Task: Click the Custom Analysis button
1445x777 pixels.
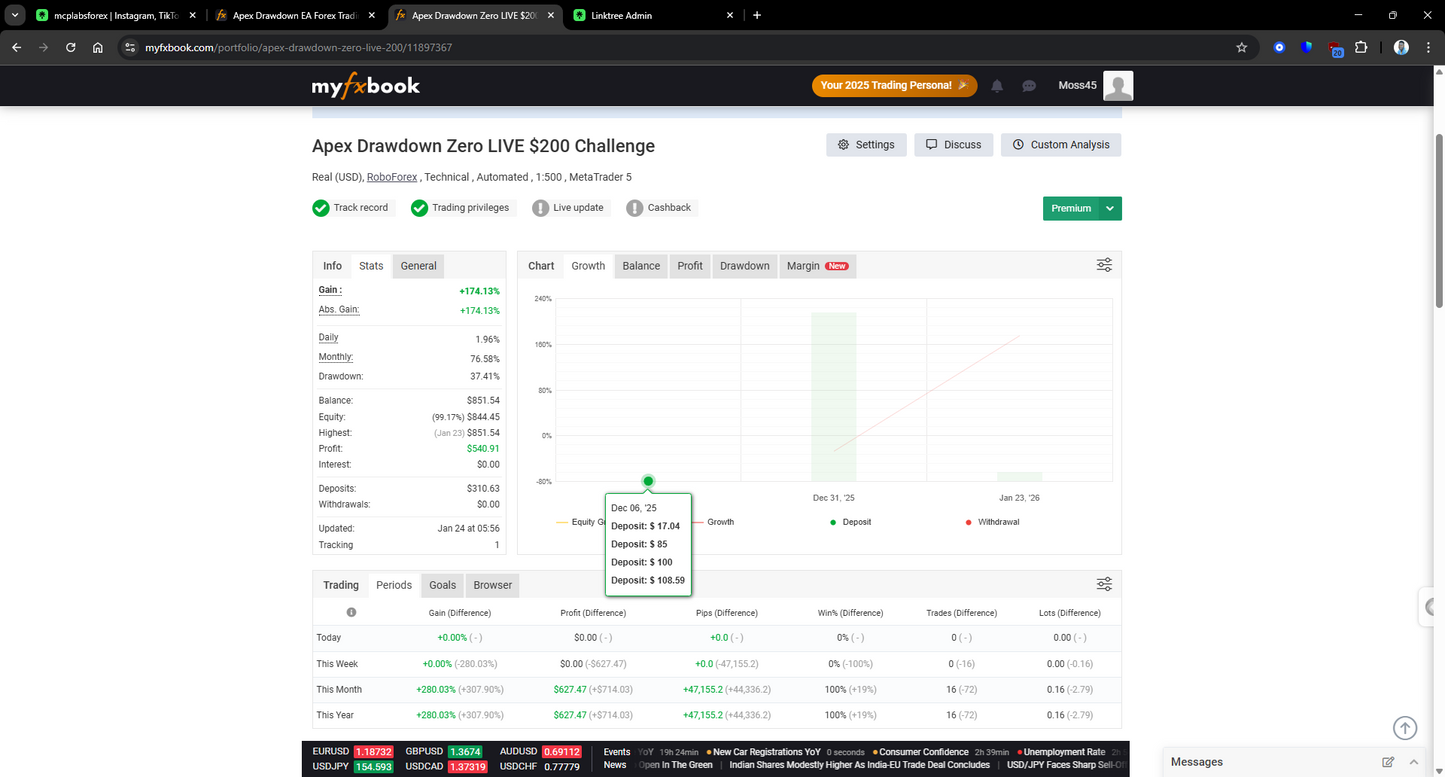Action: 1061,144
